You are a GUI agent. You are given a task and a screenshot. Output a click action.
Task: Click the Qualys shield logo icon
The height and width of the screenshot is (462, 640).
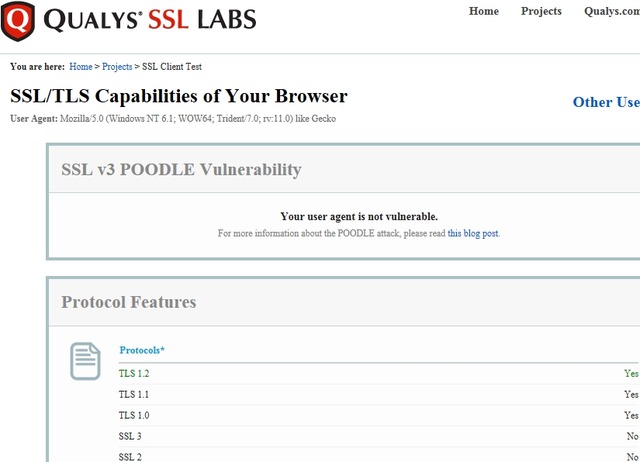[x=18, y=21]
